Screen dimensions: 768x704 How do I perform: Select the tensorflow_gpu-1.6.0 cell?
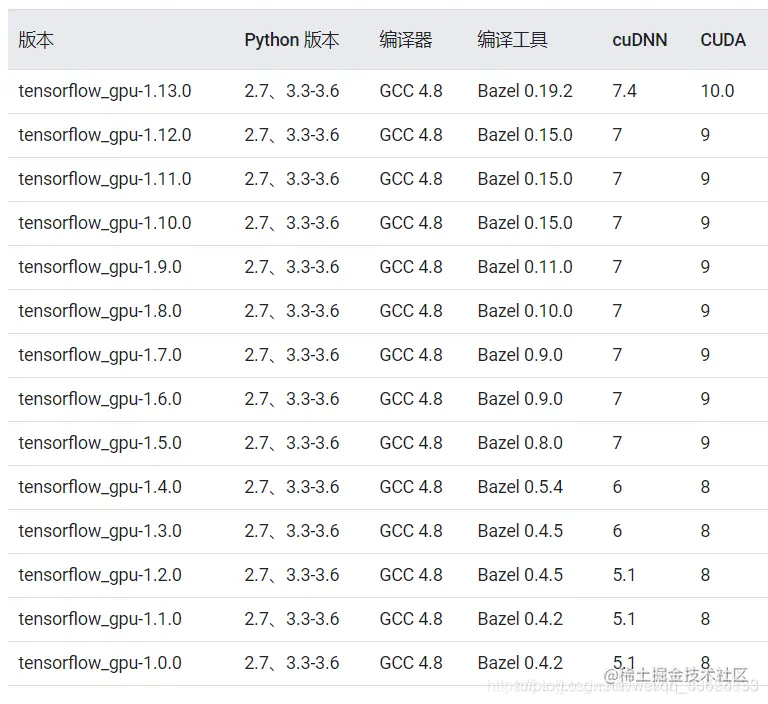(x=100, y=400)
